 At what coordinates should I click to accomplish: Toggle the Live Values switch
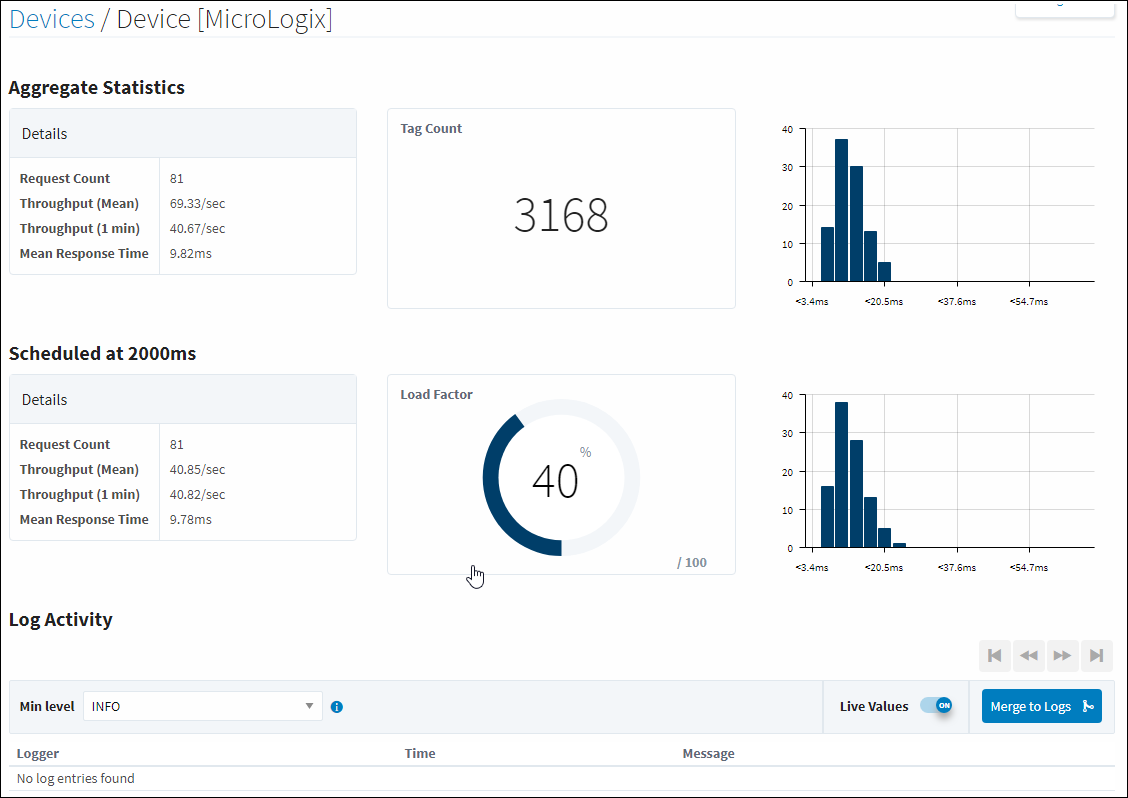936,706
